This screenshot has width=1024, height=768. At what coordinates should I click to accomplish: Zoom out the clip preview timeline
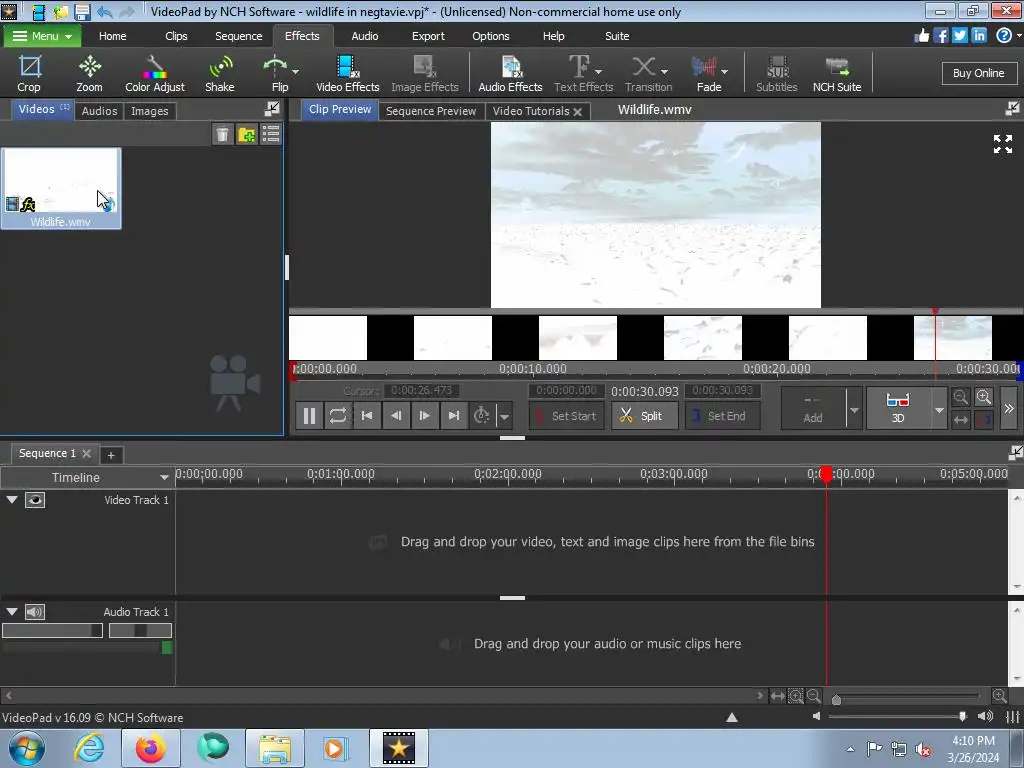pyautogui.click(x=960, y=396)
